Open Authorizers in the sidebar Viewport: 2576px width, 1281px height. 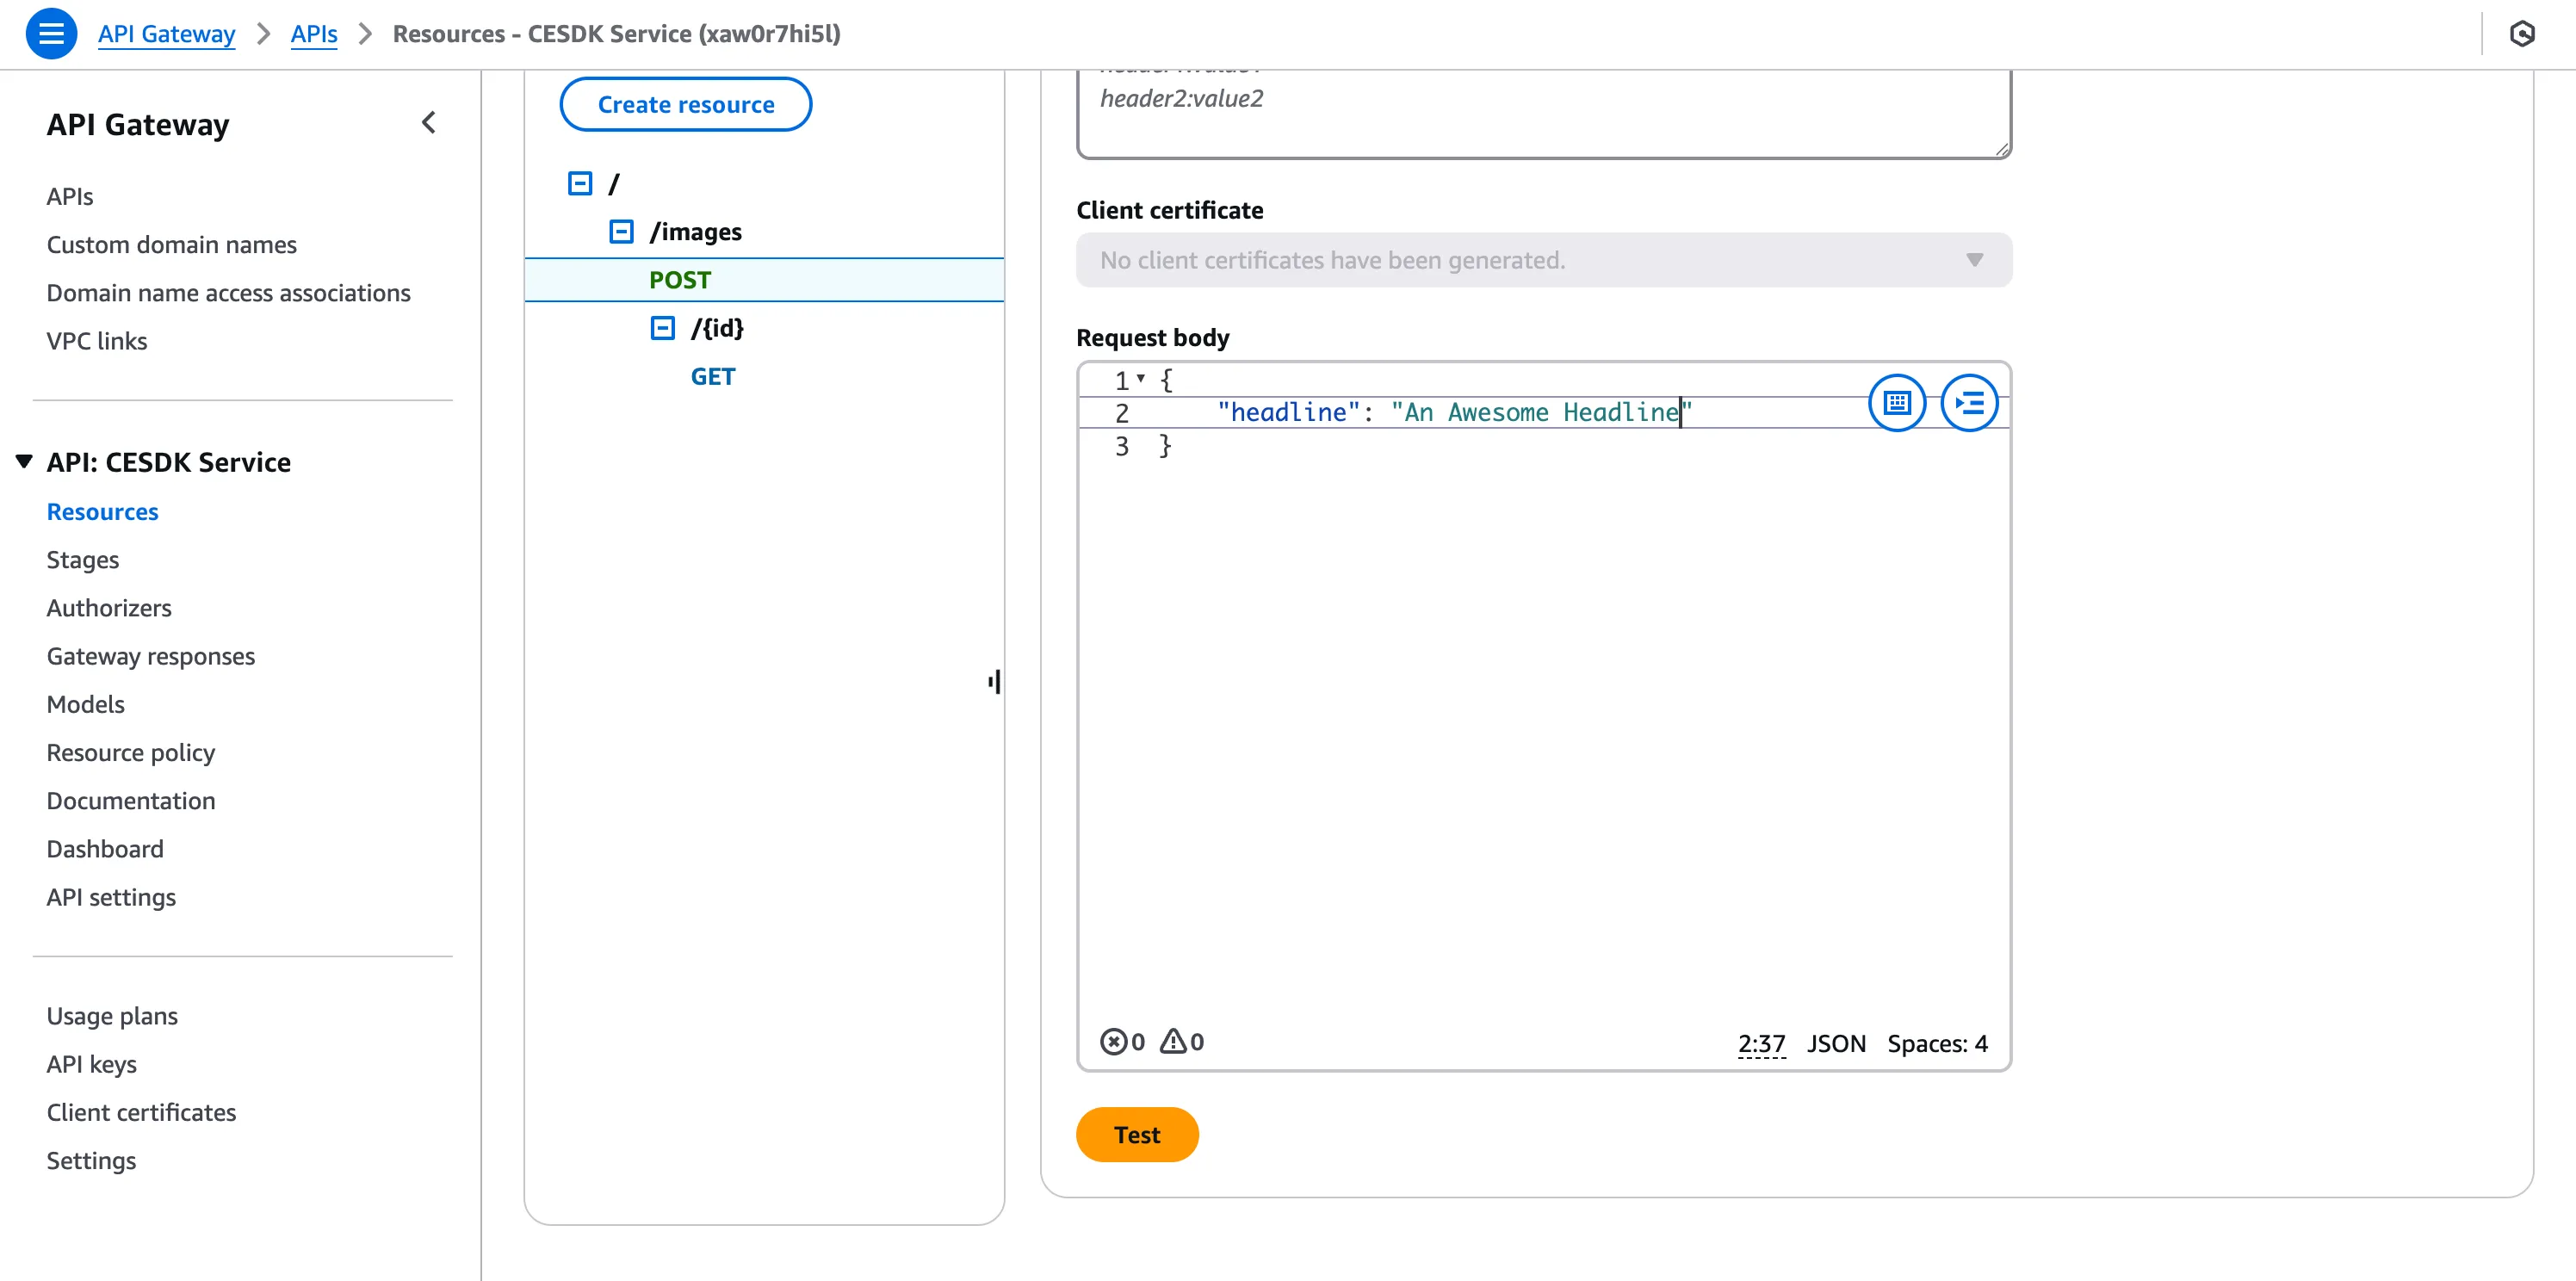point(109,607)
